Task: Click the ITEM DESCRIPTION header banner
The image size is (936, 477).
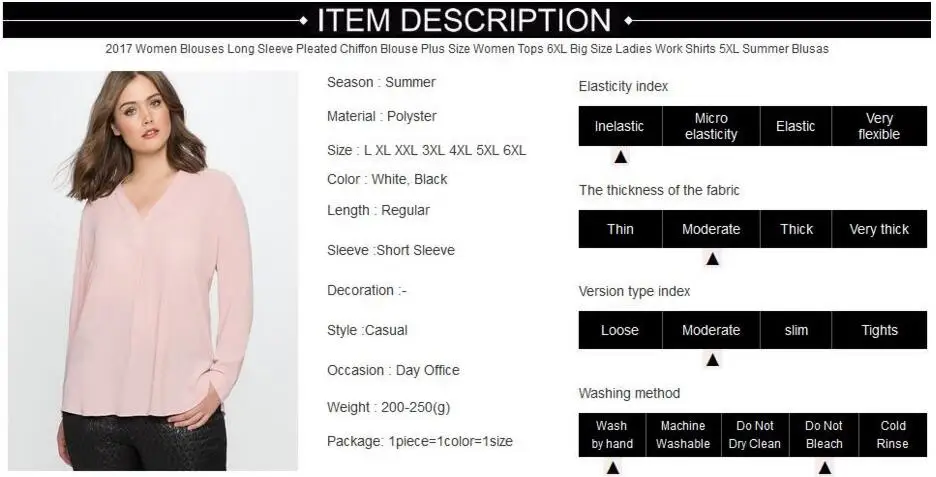Action: 467,20
